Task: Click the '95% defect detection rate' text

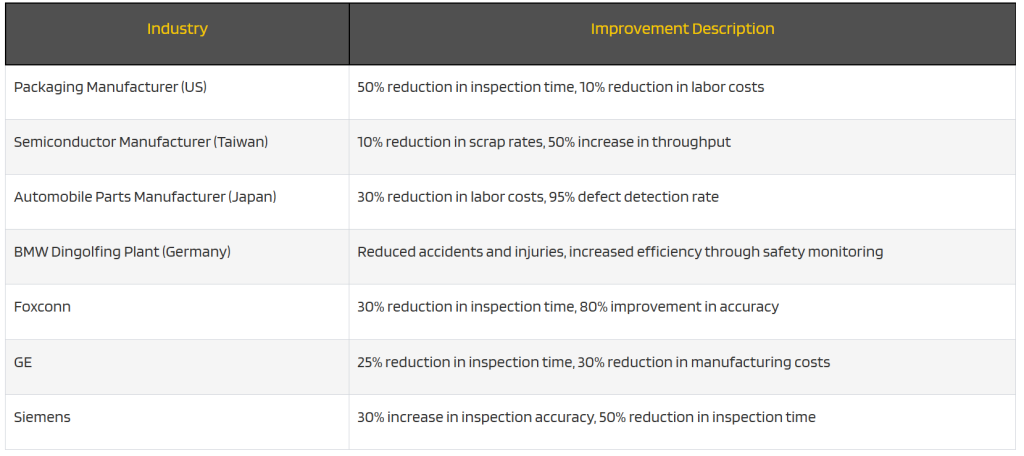Action: [633, 197]
